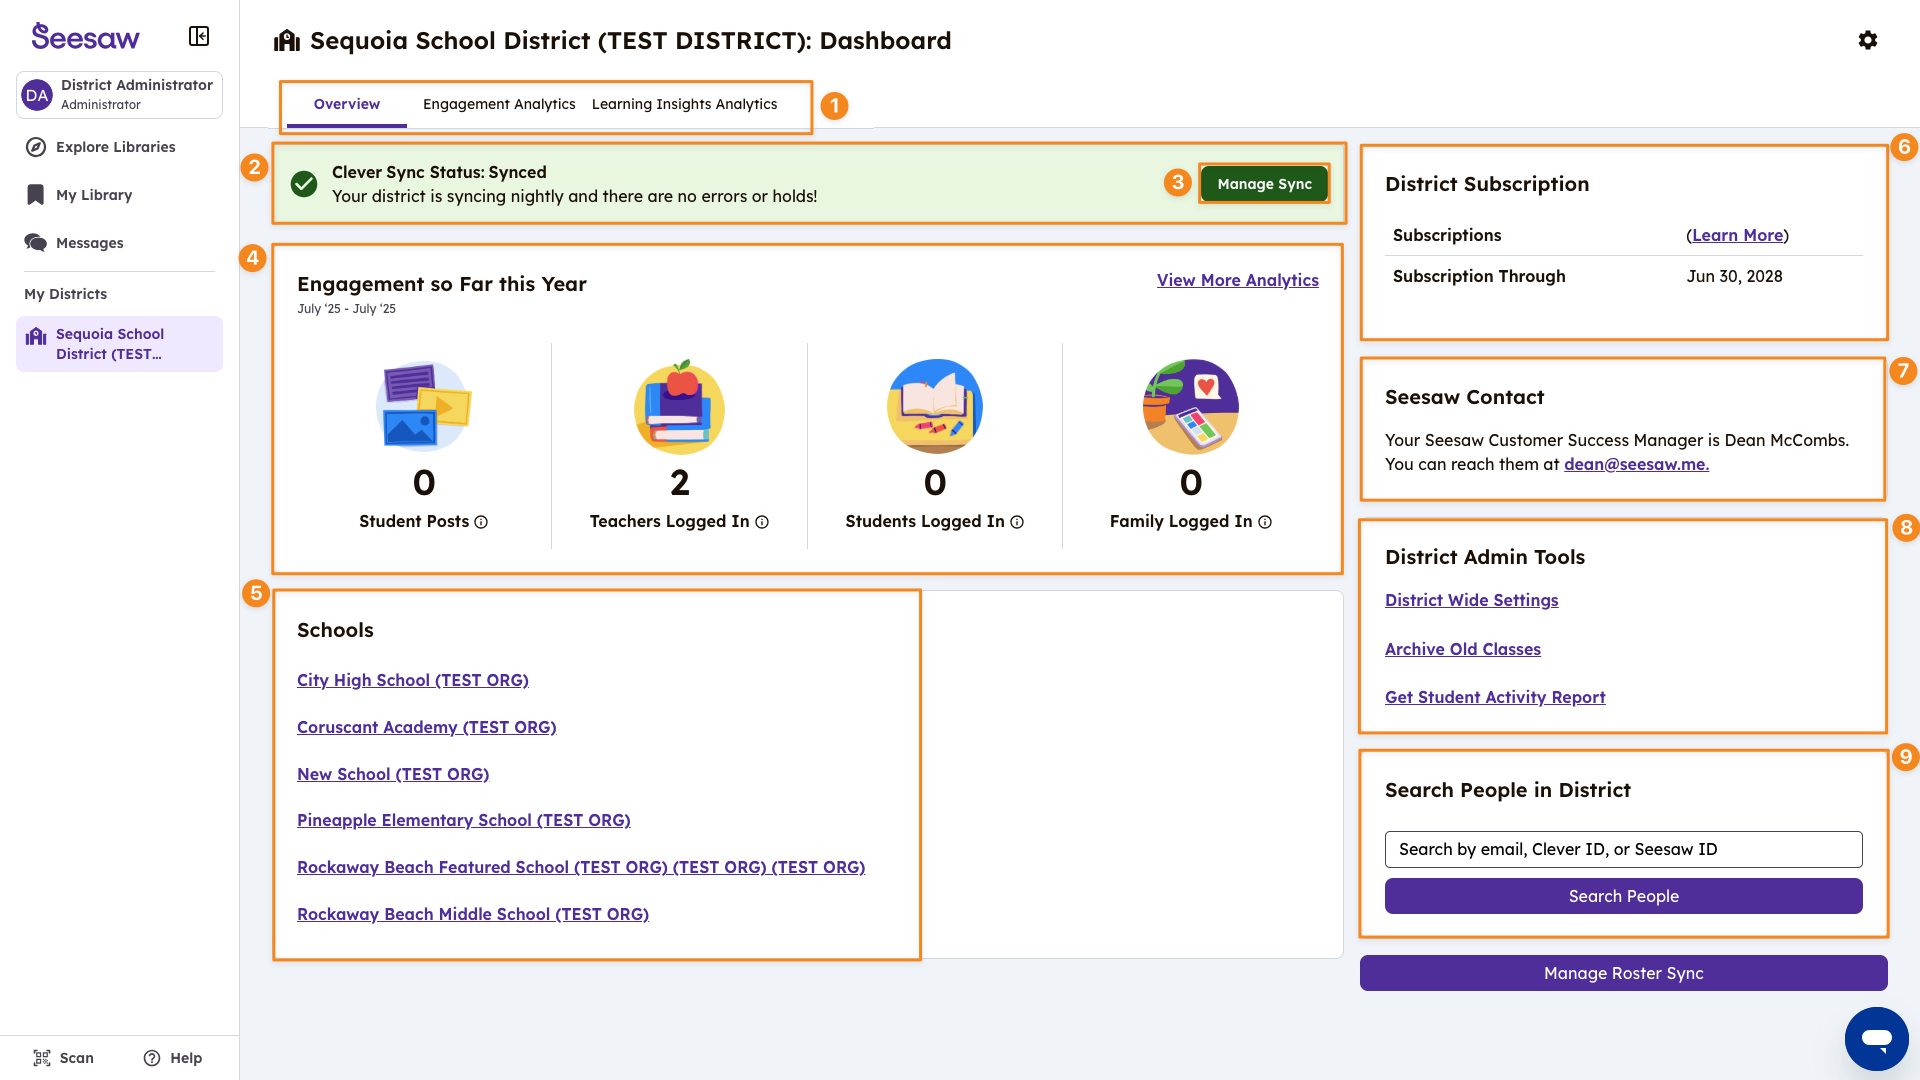Open the District Administrator profile card

point(119,95)
